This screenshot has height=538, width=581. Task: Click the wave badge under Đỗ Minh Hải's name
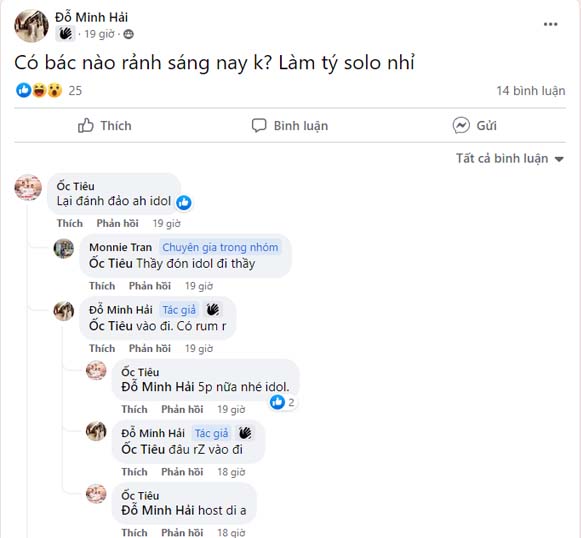66,34
